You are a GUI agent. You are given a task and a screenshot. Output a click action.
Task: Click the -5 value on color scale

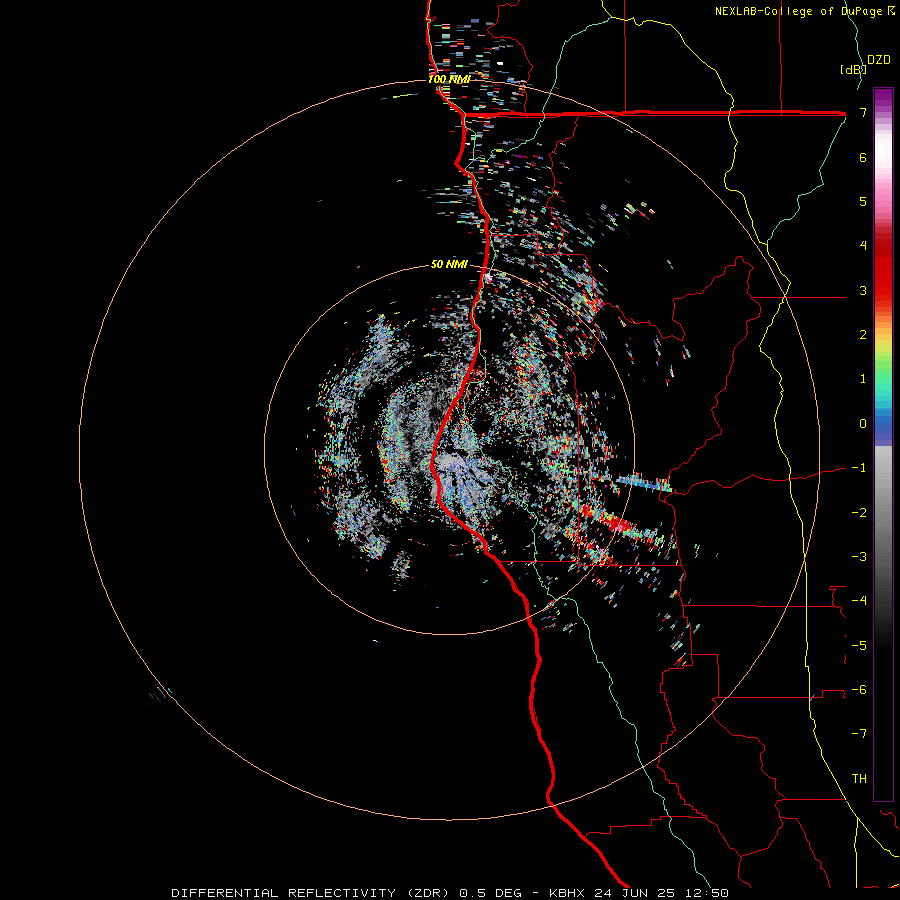pos(859,646)
